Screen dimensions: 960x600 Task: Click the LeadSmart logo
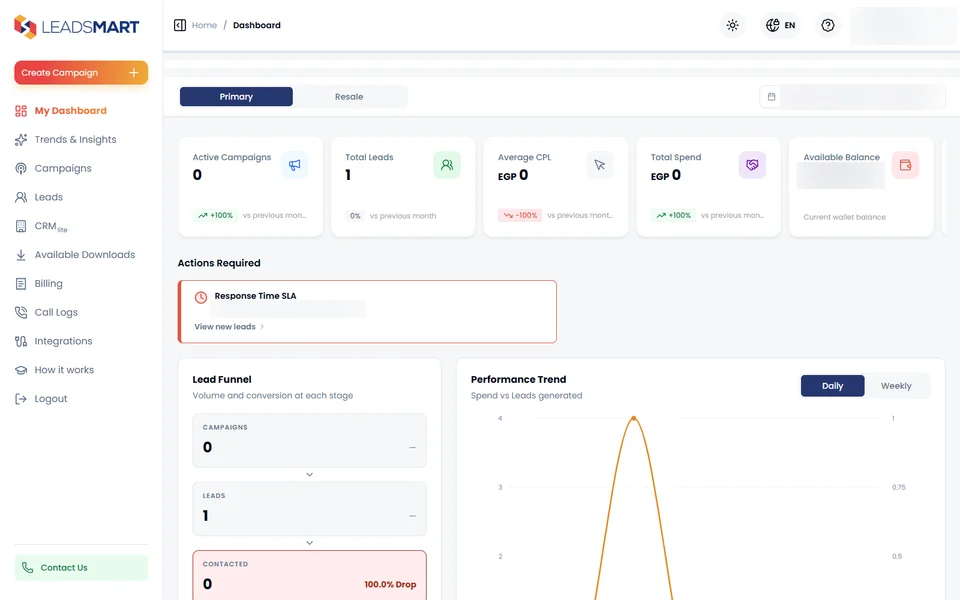click(77, 26)
